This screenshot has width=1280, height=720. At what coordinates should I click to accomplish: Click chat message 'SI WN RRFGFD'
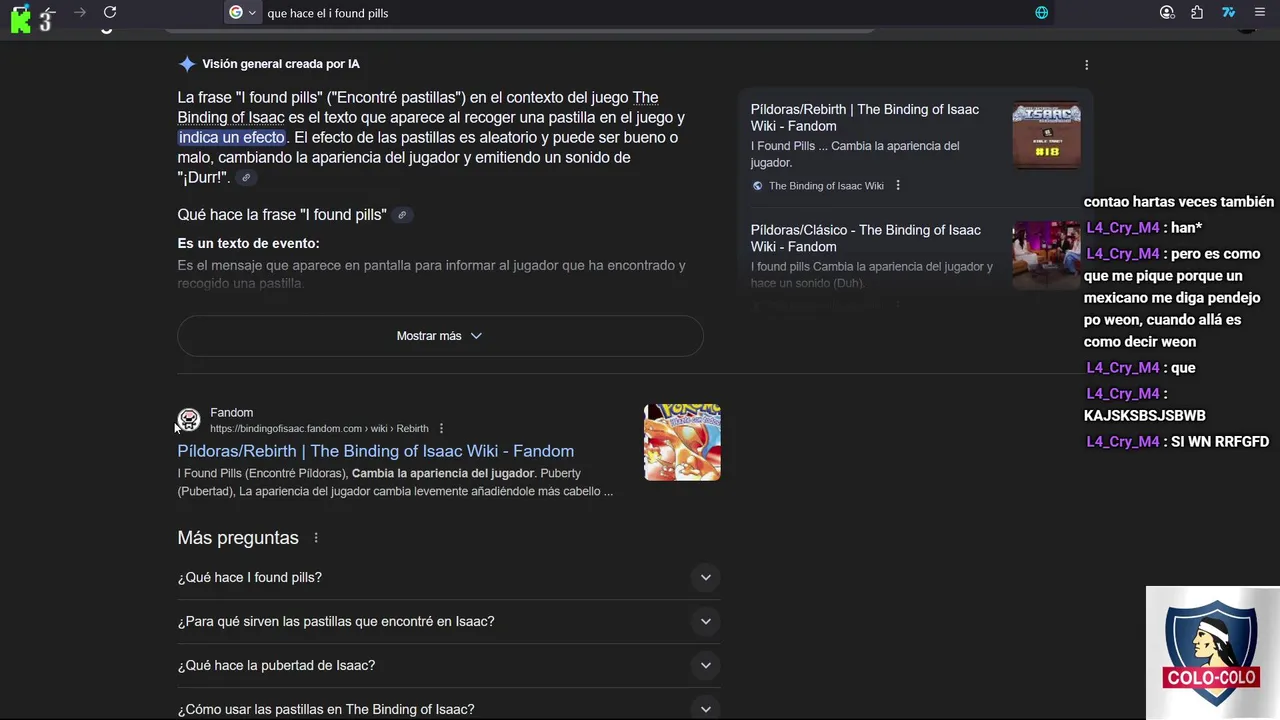tap(1220, 442)
